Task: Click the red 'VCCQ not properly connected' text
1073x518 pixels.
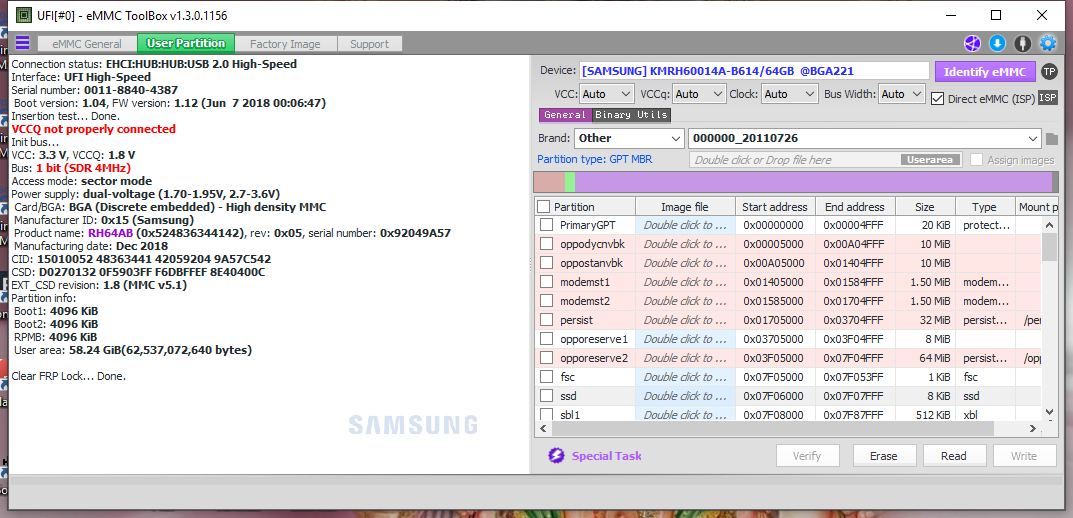Action: pyautogui.click(x=94, y=129)
